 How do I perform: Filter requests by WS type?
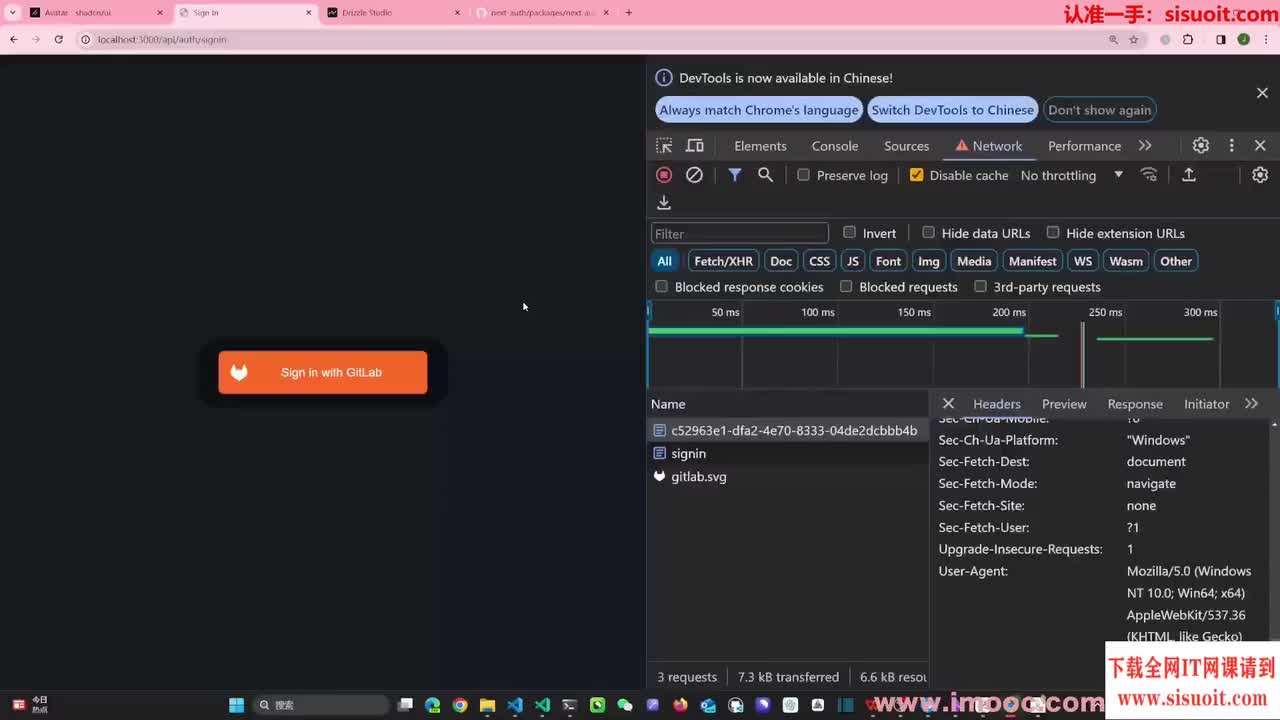pos(1083,261)
